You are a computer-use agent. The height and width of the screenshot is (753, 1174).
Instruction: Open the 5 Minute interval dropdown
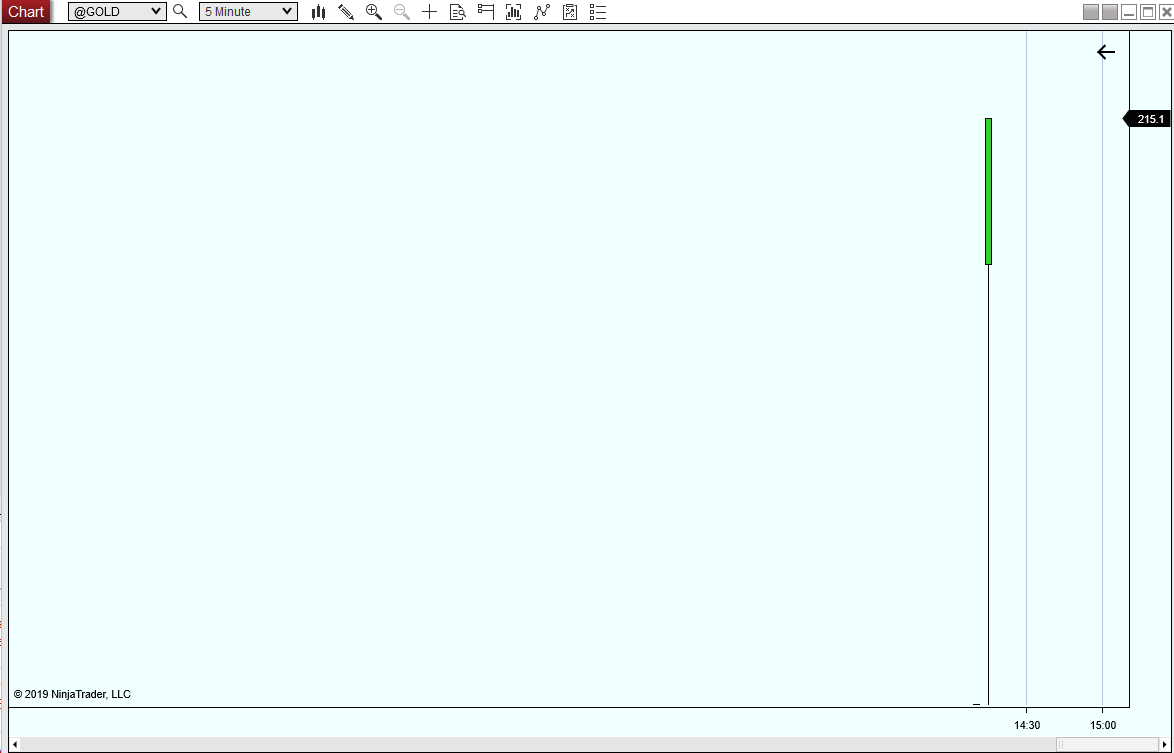click(x=248, y=11)
